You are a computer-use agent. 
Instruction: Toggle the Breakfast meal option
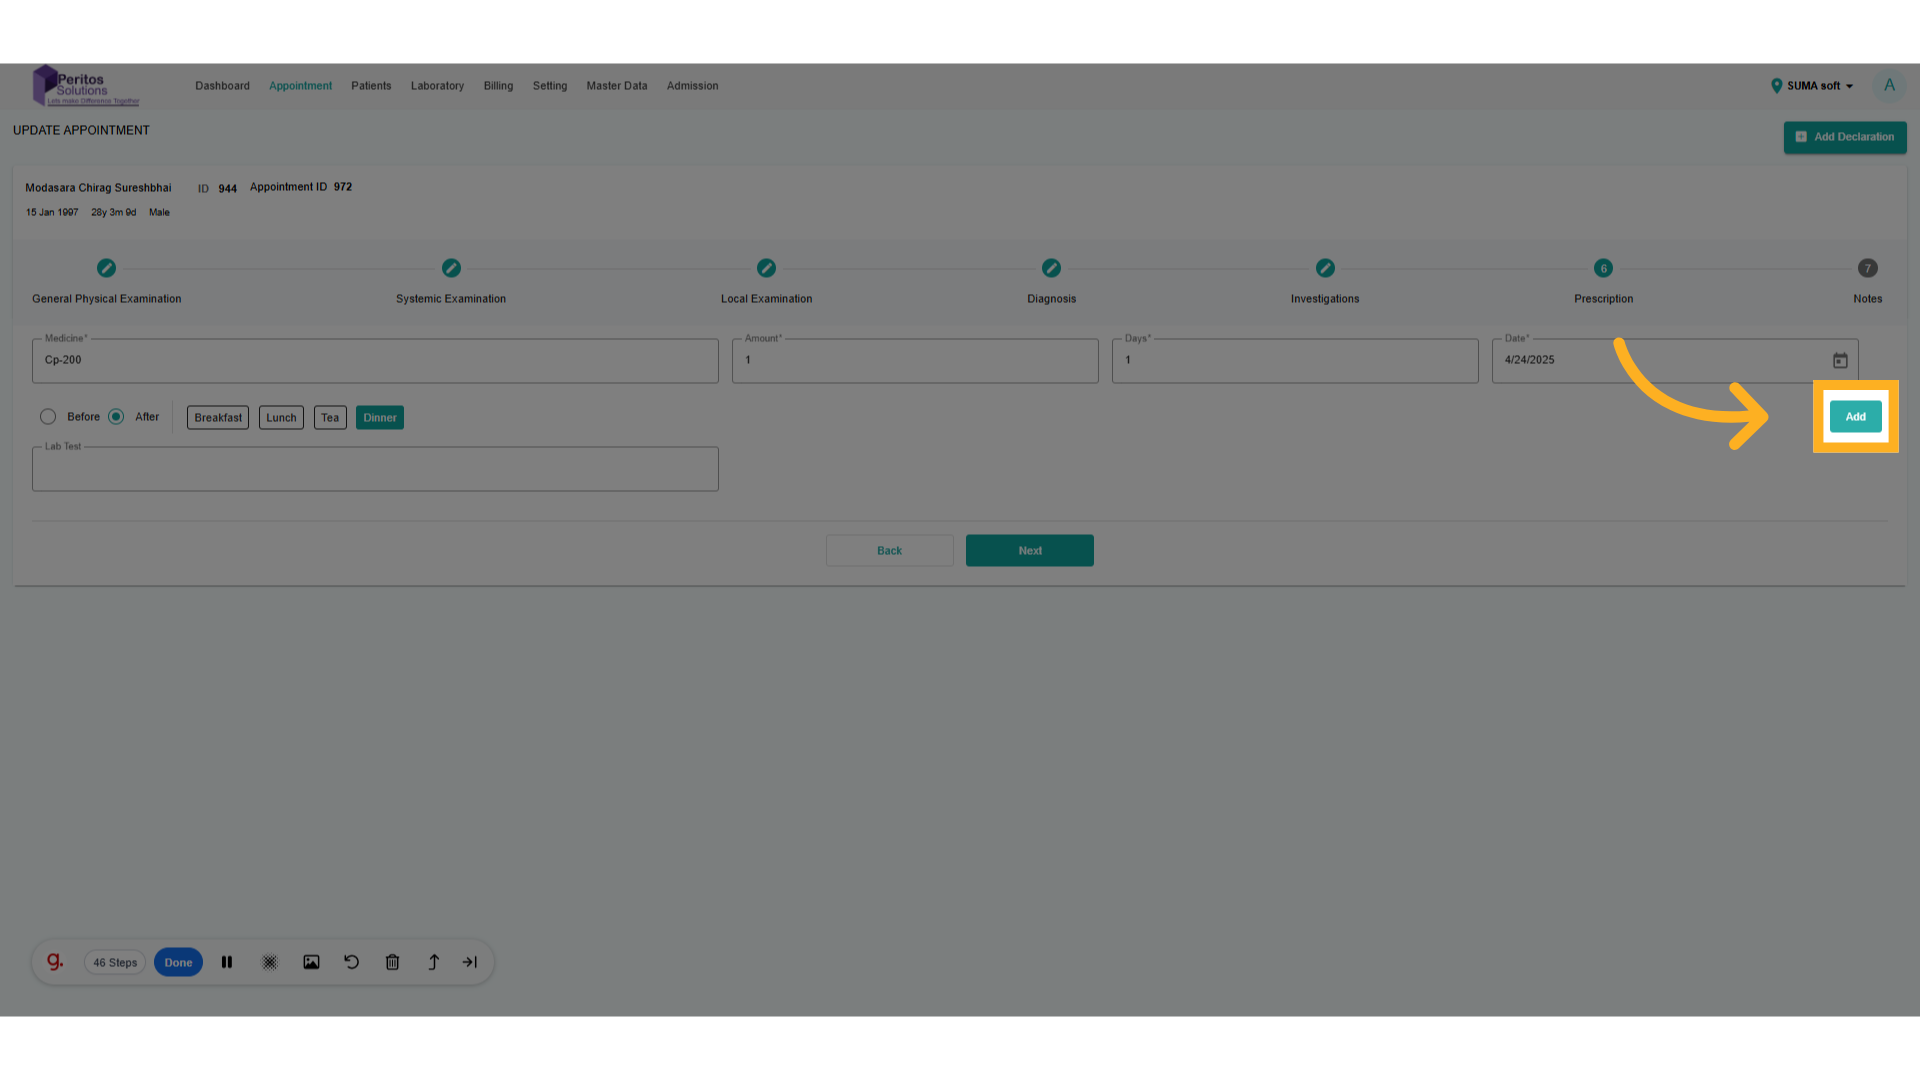click(217, 417)
